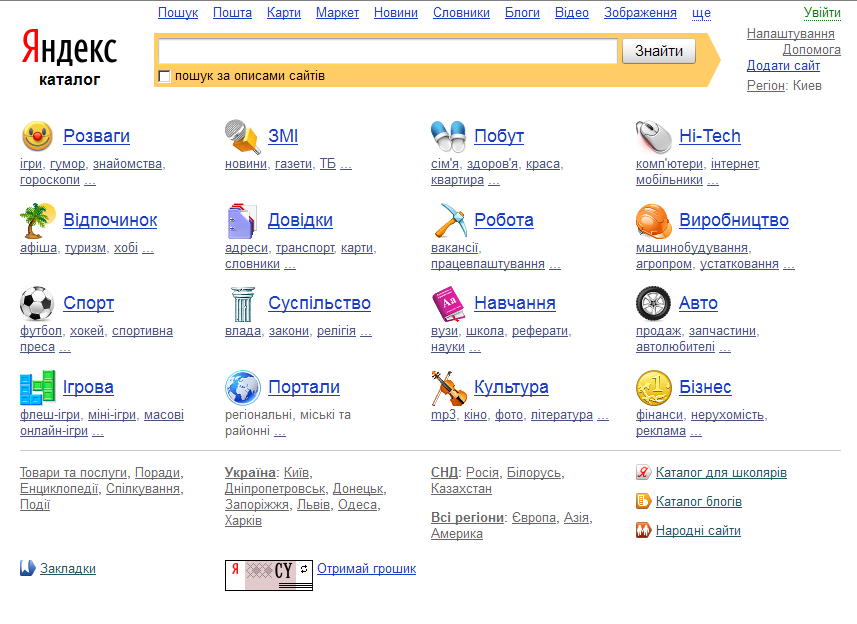Viewport: 857px width, 624px height.
Task: Click the red icon beside Народні сайти
Action: tap(643, 530)
